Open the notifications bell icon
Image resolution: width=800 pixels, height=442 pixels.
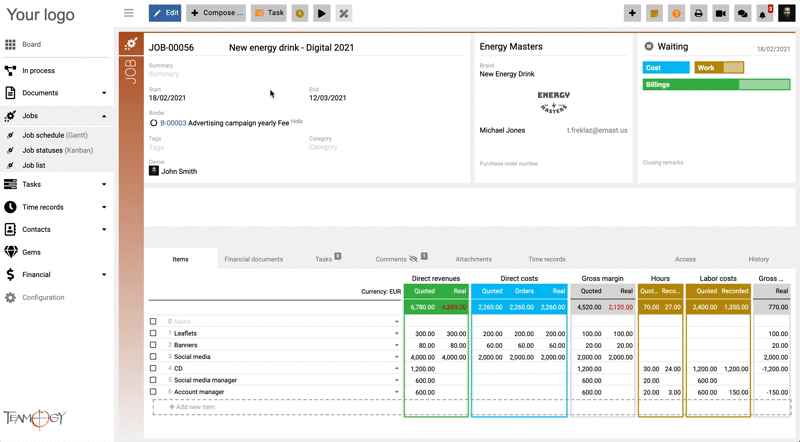coord(764,13)
